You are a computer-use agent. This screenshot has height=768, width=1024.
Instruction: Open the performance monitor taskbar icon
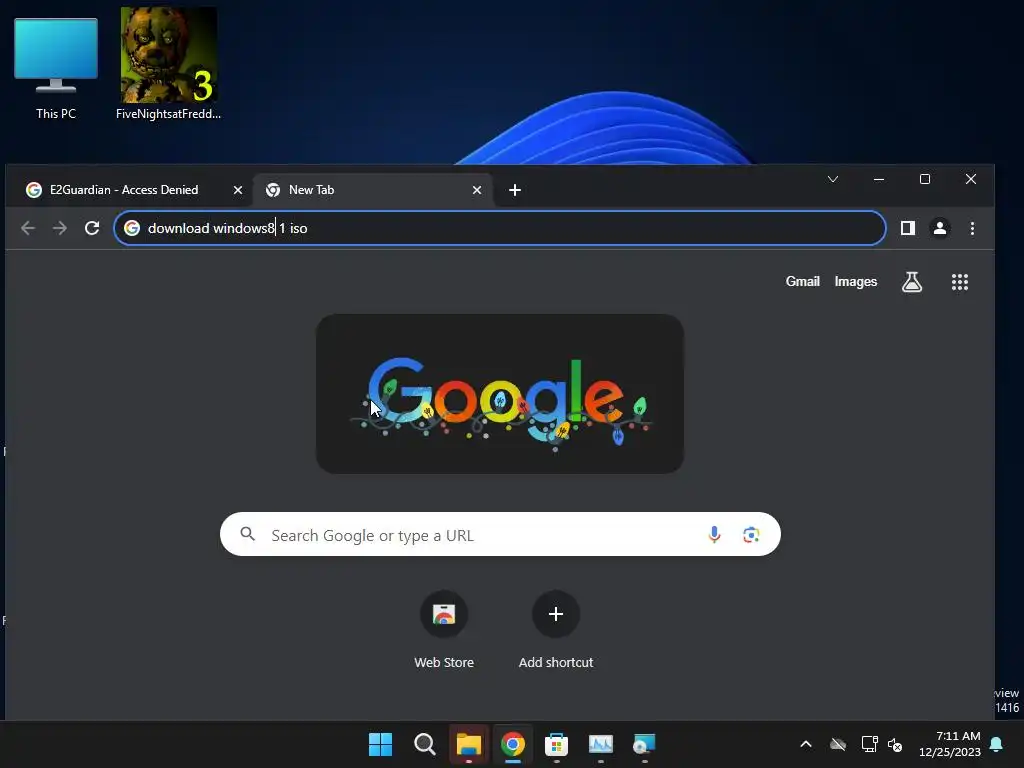(x=601, y=744)
